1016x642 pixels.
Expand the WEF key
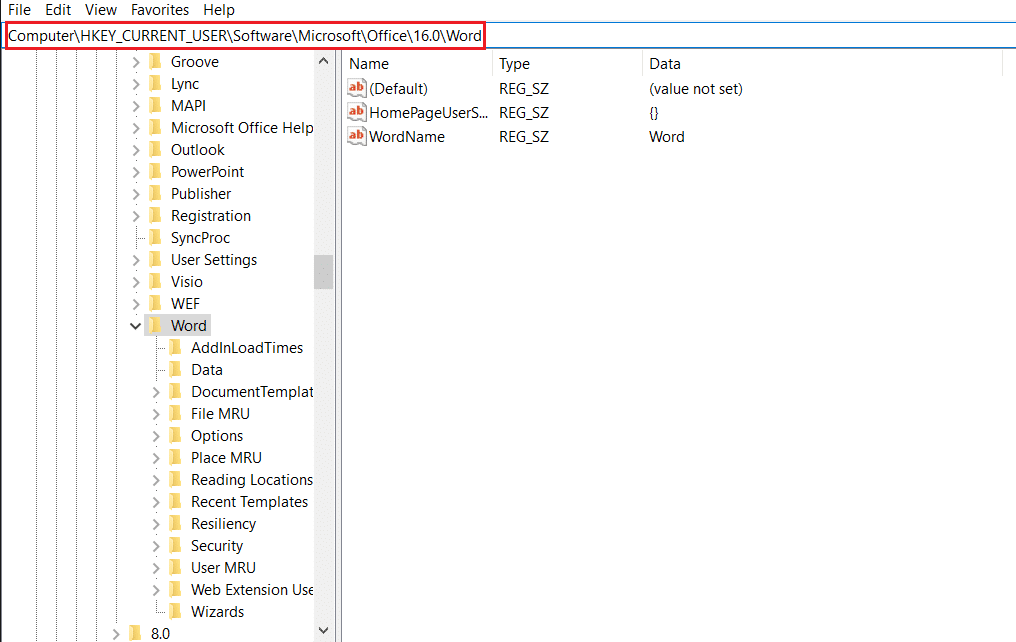click(135, 304)
